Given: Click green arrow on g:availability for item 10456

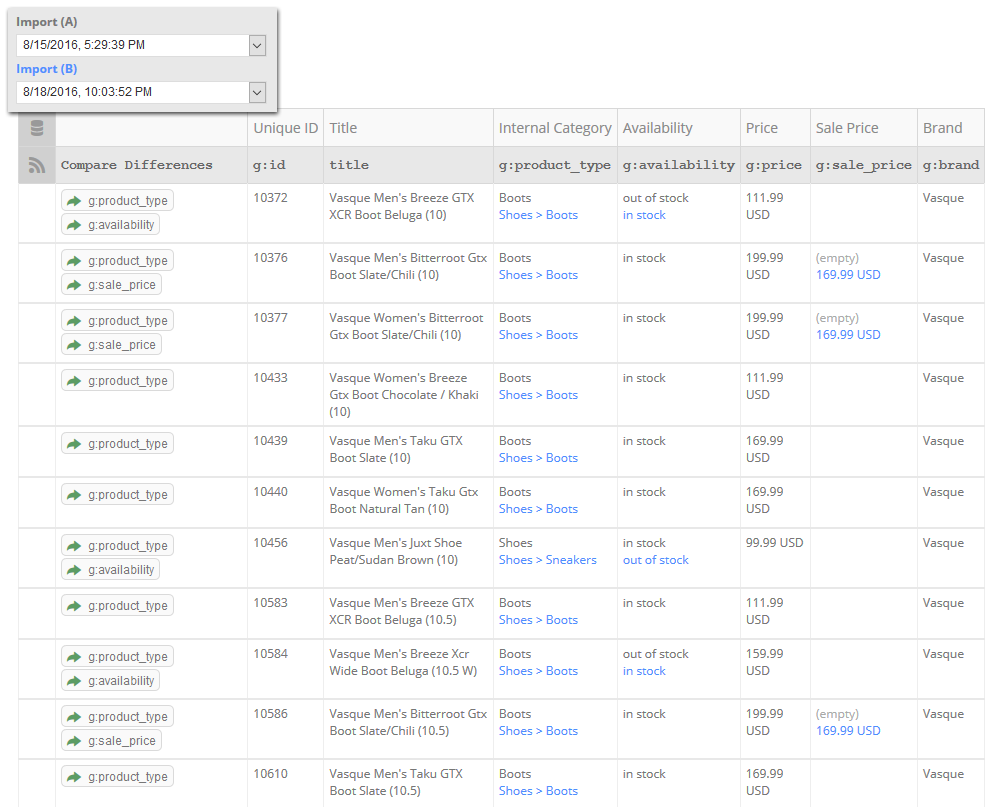Looking at the screenshot, I should pos(75,570).
